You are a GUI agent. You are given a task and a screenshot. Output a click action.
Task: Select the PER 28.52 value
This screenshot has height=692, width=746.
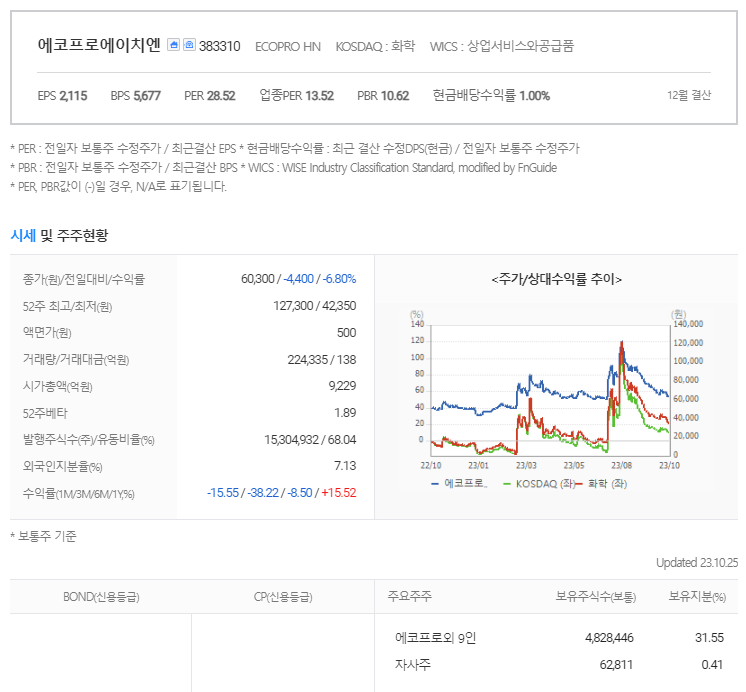pyautogui.click(x=209, y=96)
